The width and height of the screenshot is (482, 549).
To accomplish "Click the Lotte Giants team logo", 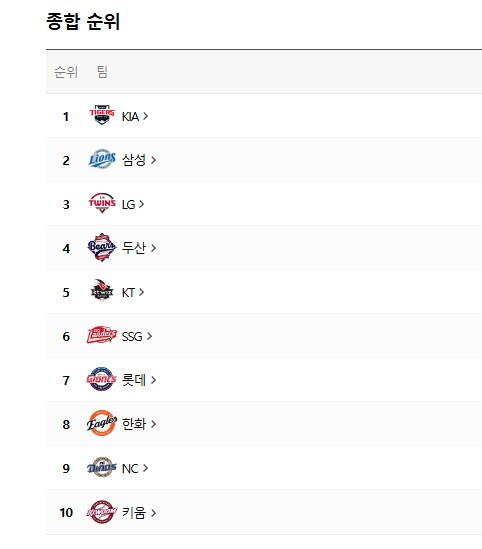I will click(x=102, y=379).
